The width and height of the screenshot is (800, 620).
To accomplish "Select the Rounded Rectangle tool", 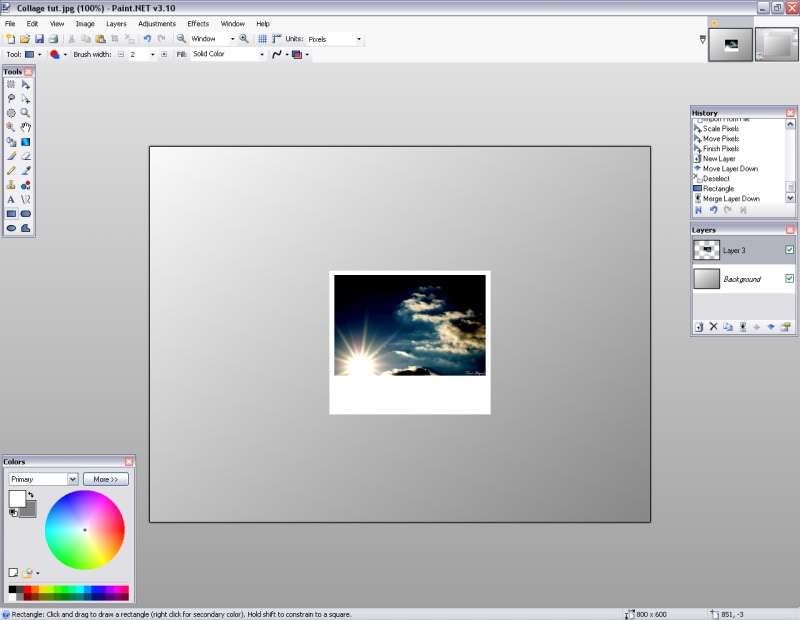I will (x=26, y=214).
